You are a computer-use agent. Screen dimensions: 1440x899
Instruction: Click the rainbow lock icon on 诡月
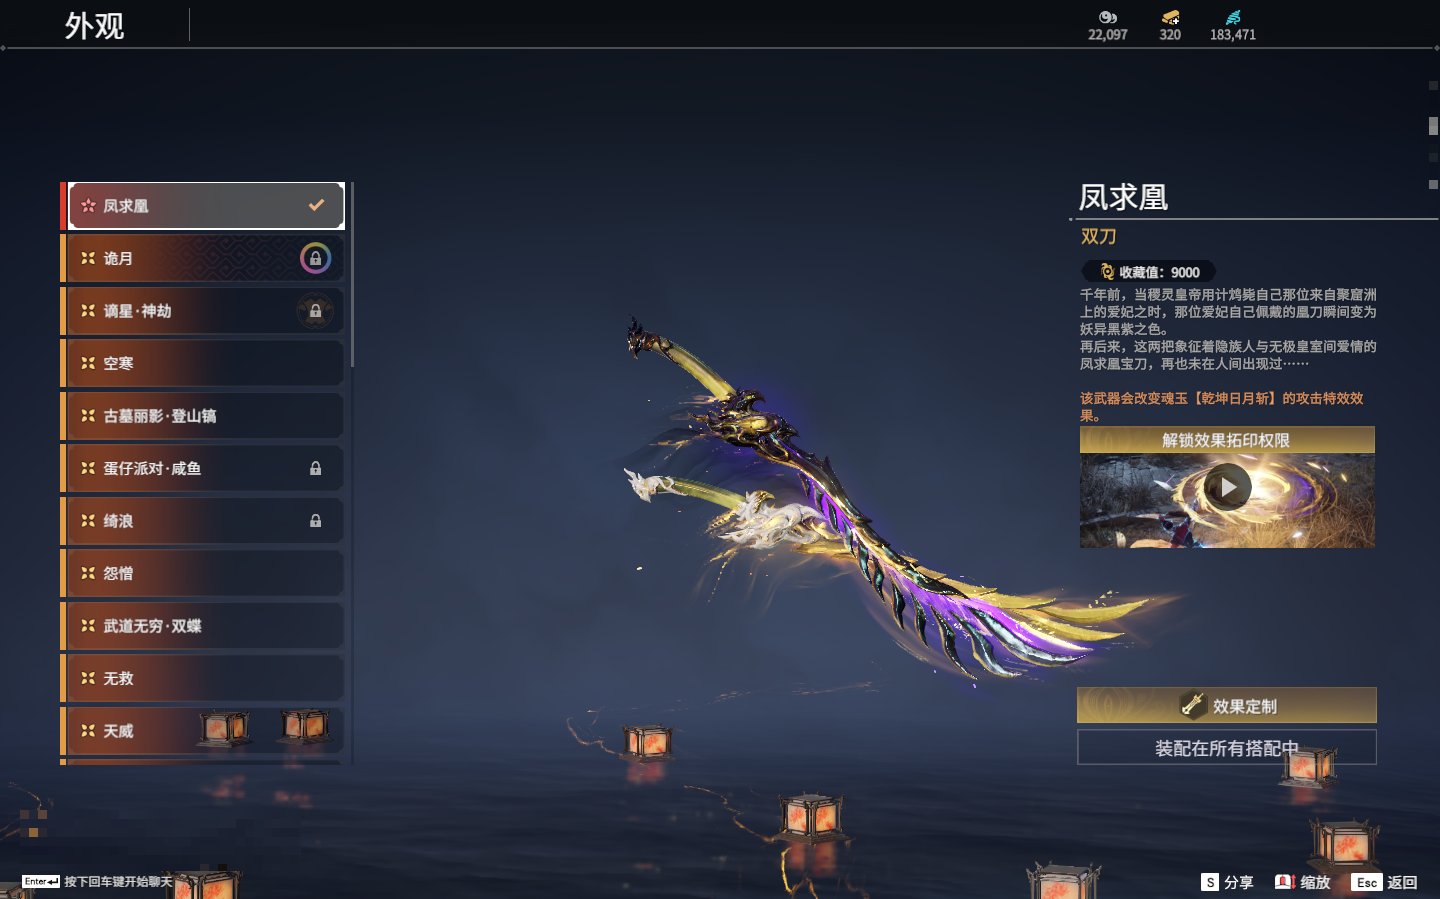click(315, 258)
